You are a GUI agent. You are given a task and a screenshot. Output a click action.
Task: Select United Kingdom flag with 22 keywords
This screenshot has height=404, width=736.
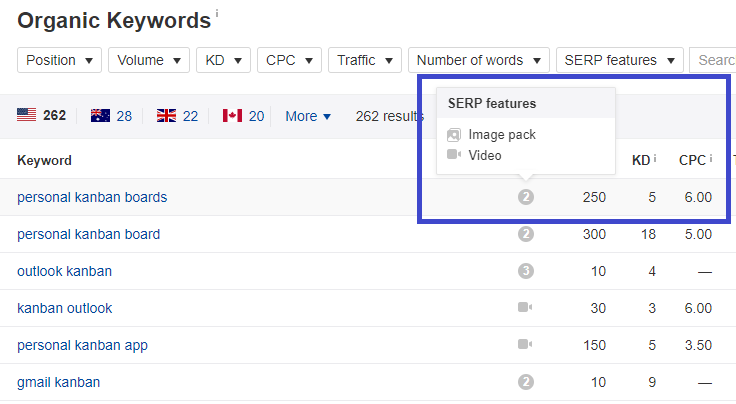[177, 116]
